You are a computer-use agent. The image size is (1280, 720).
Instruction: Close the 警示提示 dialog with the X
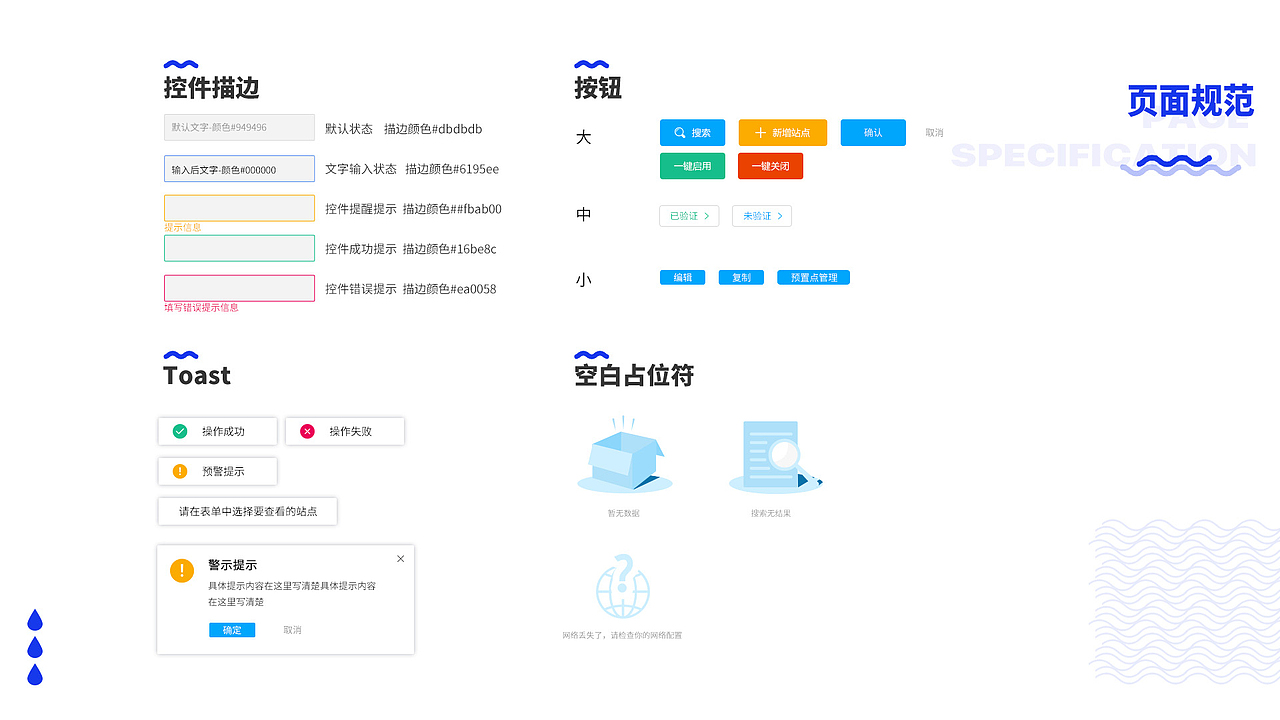[x=400, y=558]
